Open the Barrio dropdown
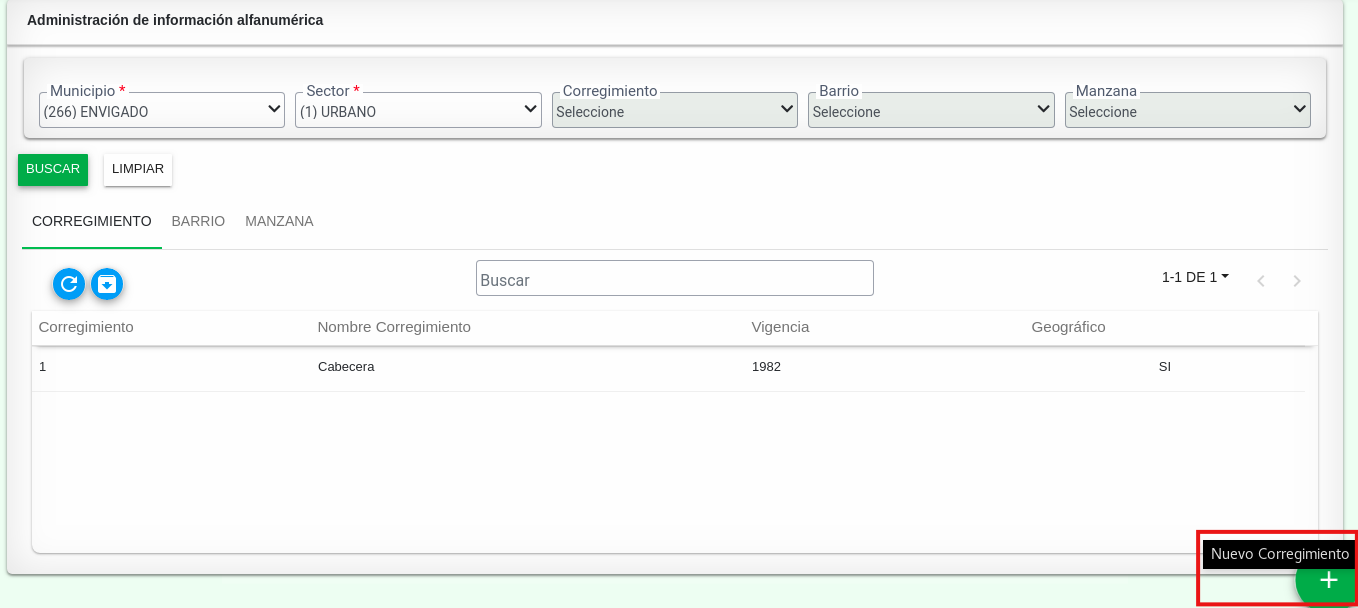 pos(931,110)
